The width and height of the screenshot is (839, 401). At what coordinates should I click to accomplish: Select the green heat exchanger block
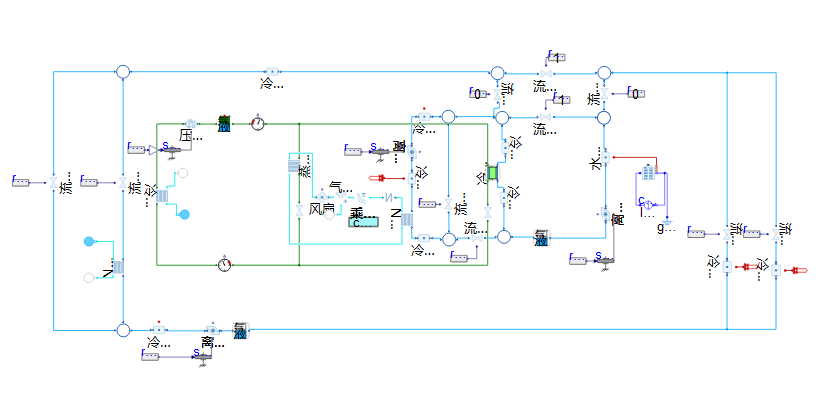point(492,173)
